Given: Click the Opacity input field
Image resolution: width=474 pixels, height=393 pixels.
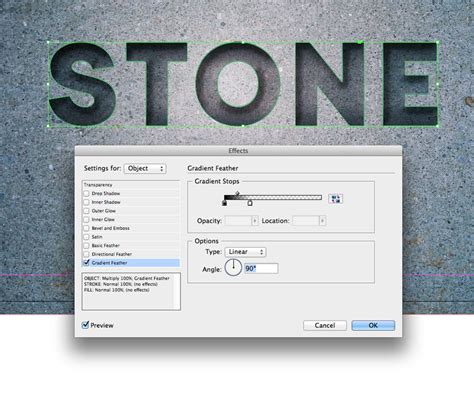Looking at the screenshot, I should point(238,221).
